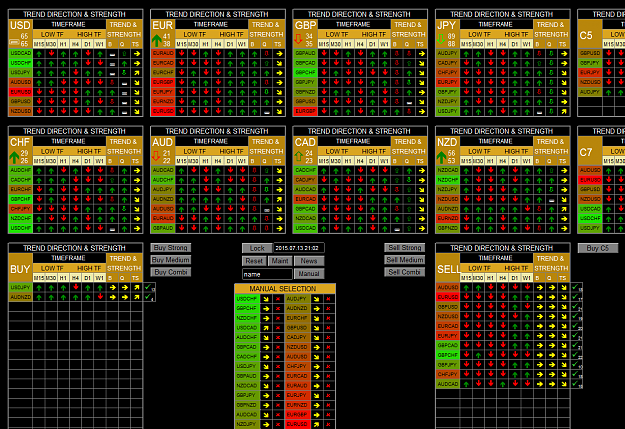The image size is (625, 429).
Task: Click yellow arrow beside EURUSD in Manual Selection
Action: pos(316,424)
